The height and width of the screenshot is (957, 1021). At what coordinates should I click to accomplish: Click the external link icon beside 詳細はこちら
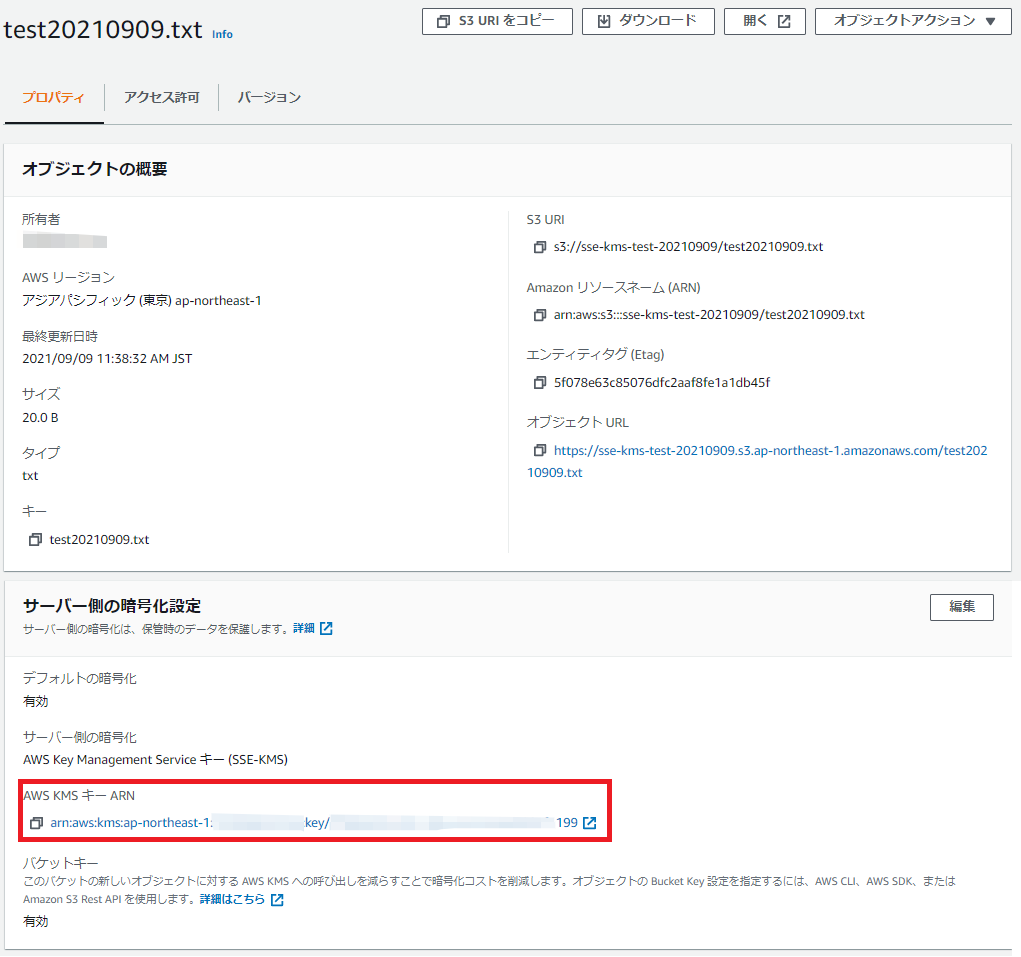pyautogui.click(x=275, y=899)
